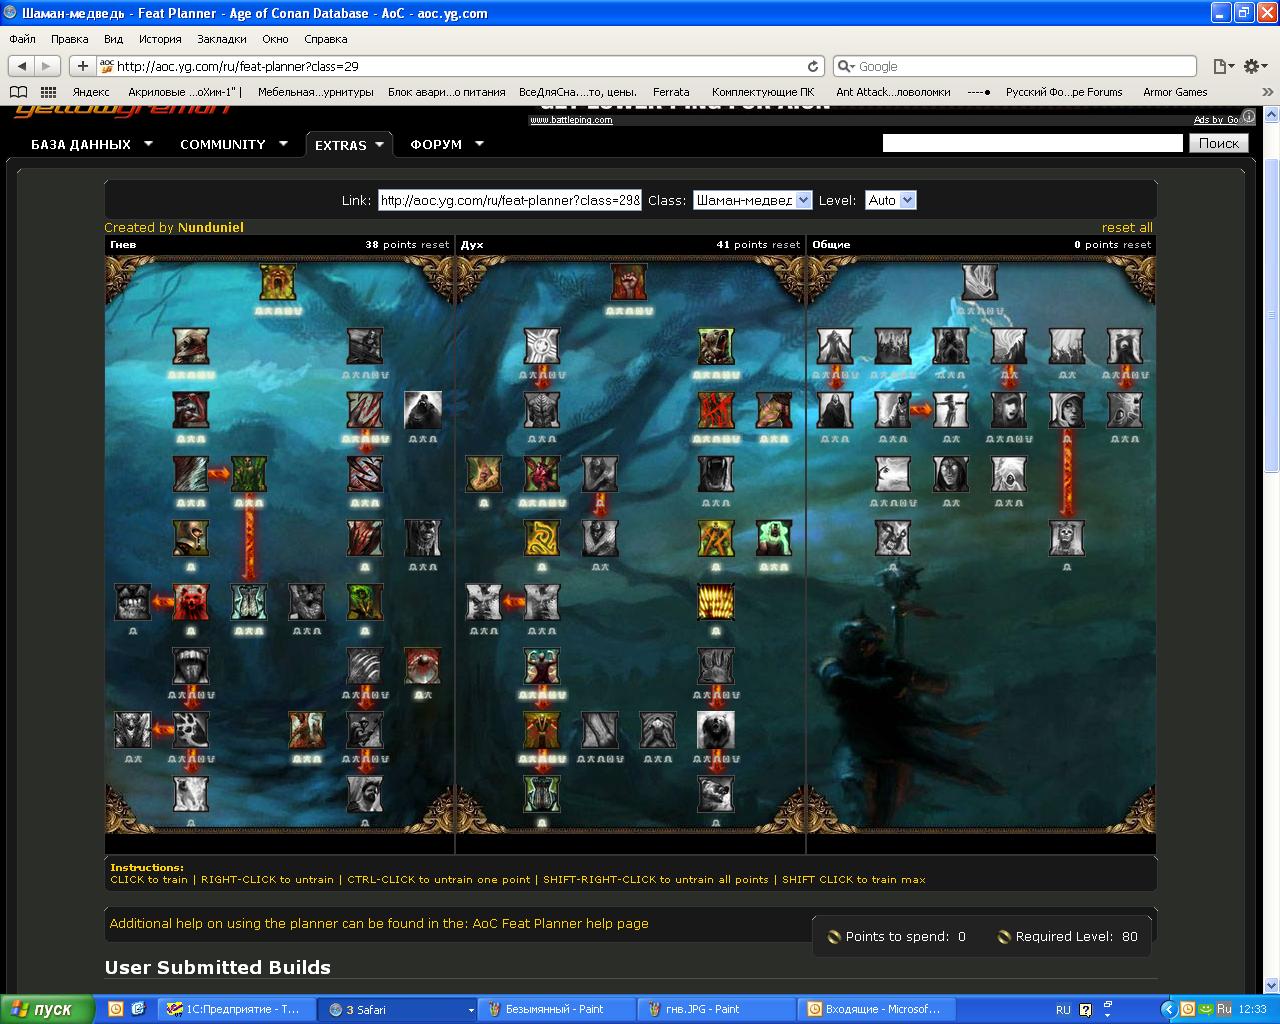Open the page menu next to search field
1280x1024 pixels.
(x=1223, y=66)
